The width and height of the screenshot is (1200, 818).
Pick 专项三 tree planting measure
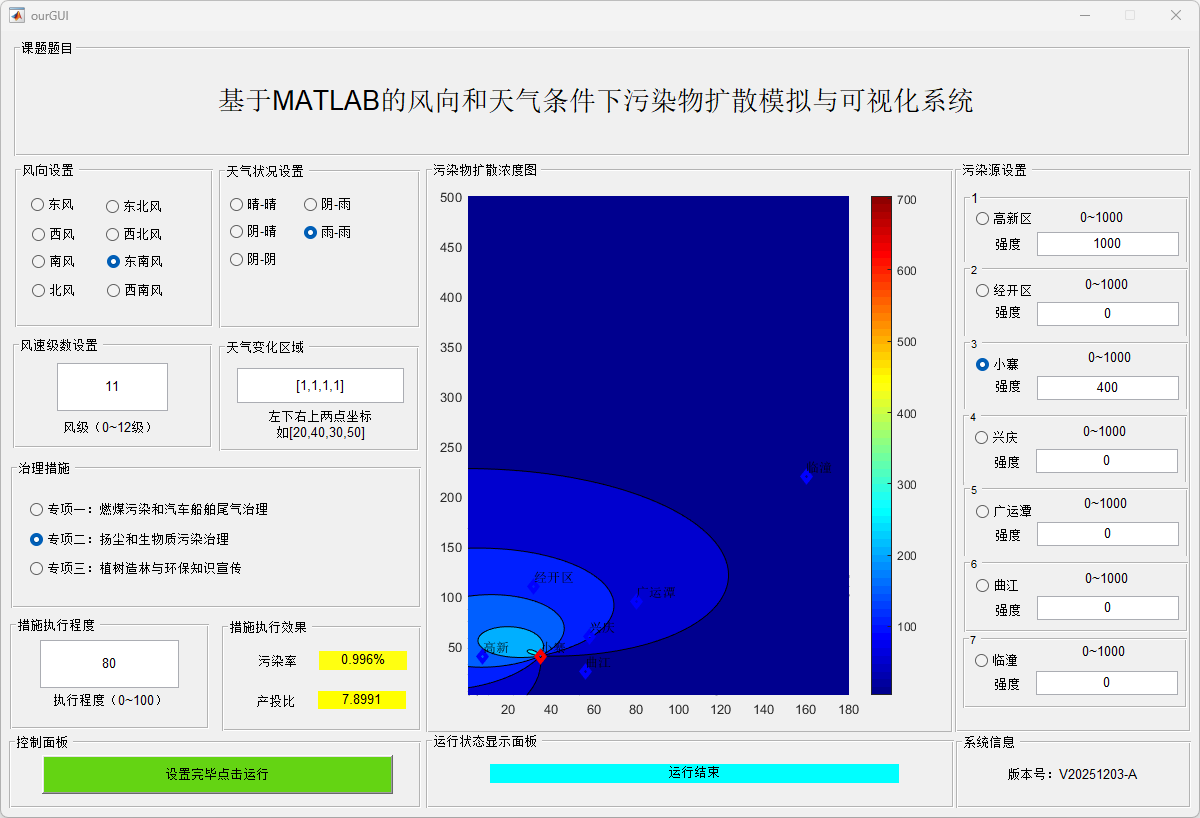click(37, 568)
